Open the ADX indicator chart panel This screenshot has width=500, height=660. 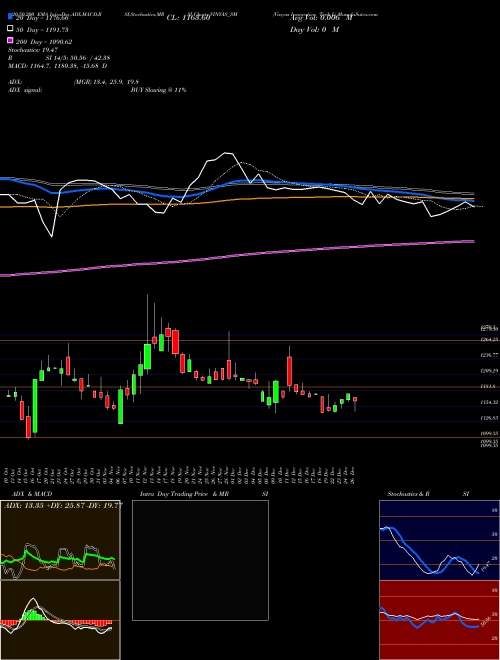pyautogui.click(x=60, y=540)
